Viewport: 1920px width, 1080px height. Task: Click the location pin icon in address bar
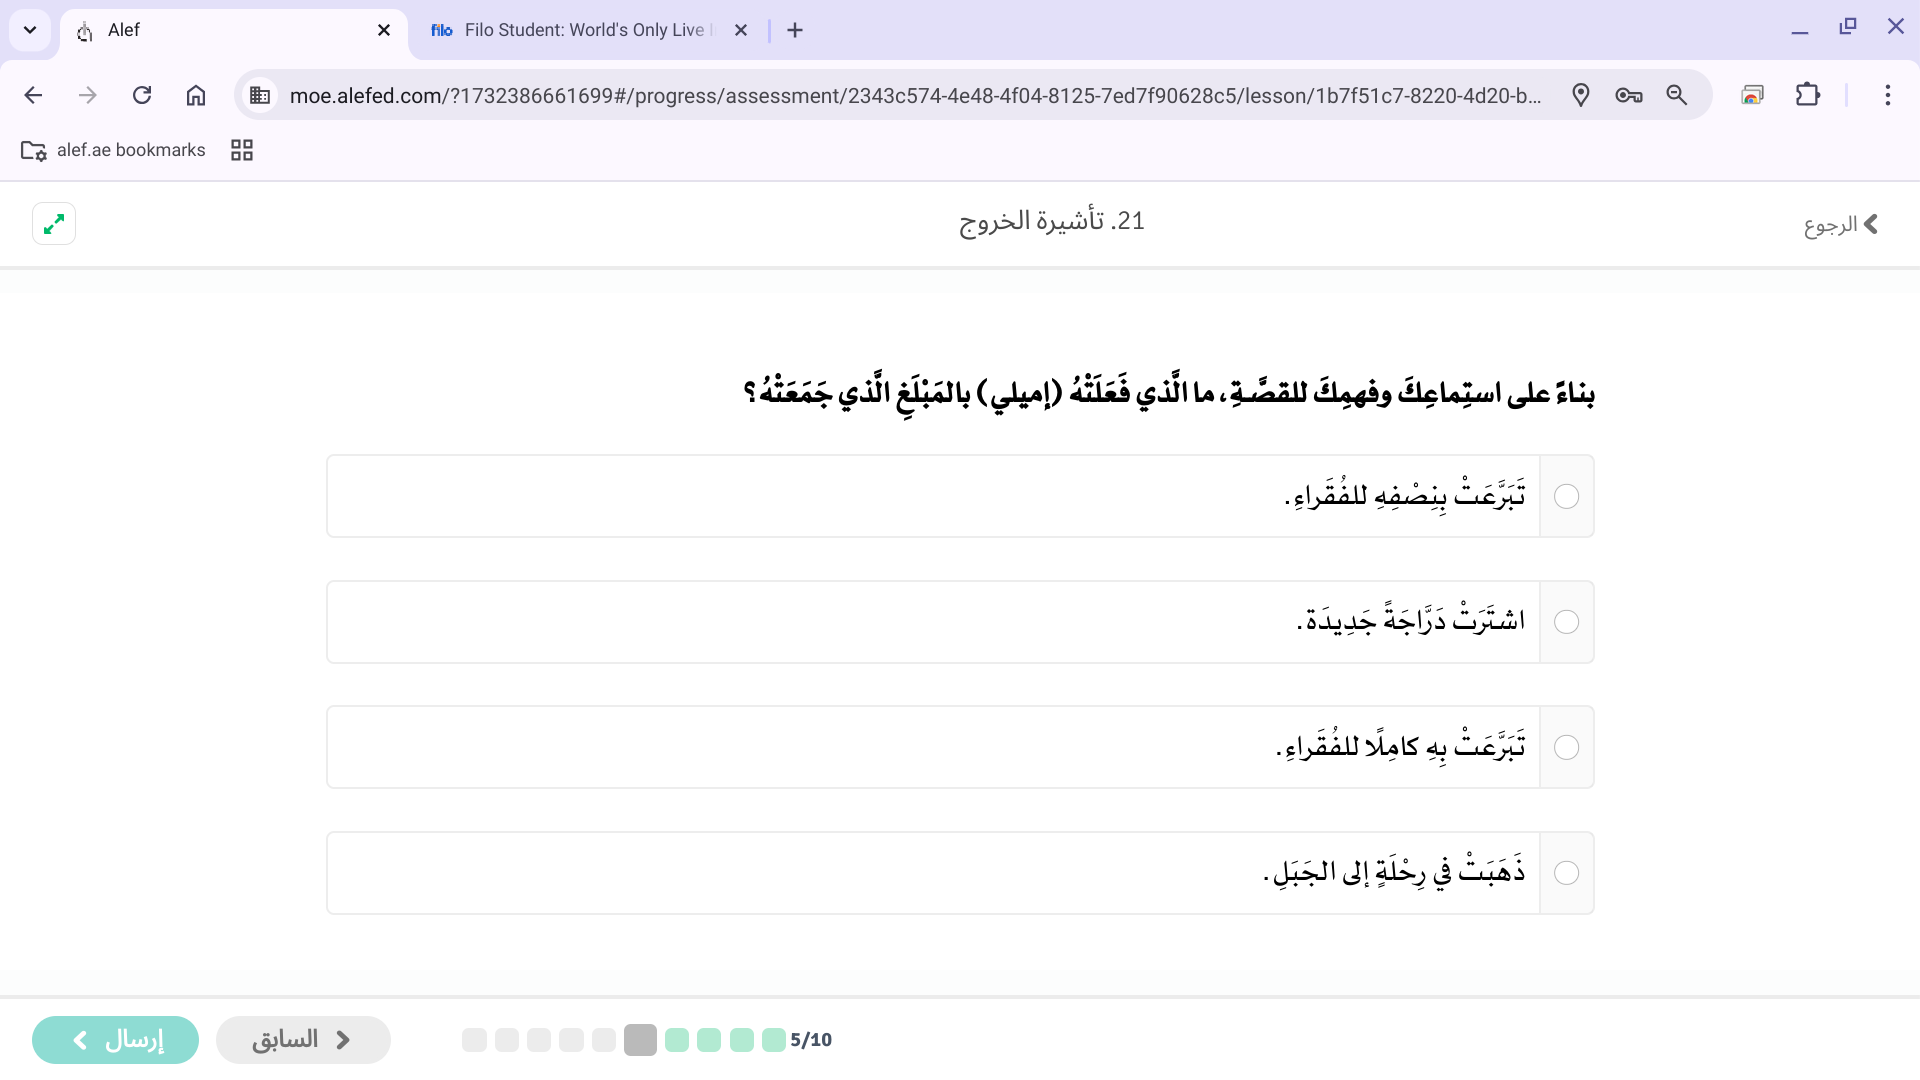tap(1580, 95)
